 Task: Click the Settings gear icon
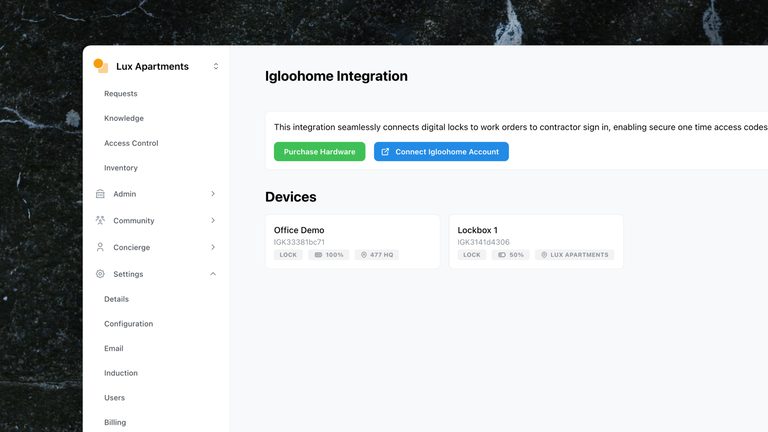(100, 274)
